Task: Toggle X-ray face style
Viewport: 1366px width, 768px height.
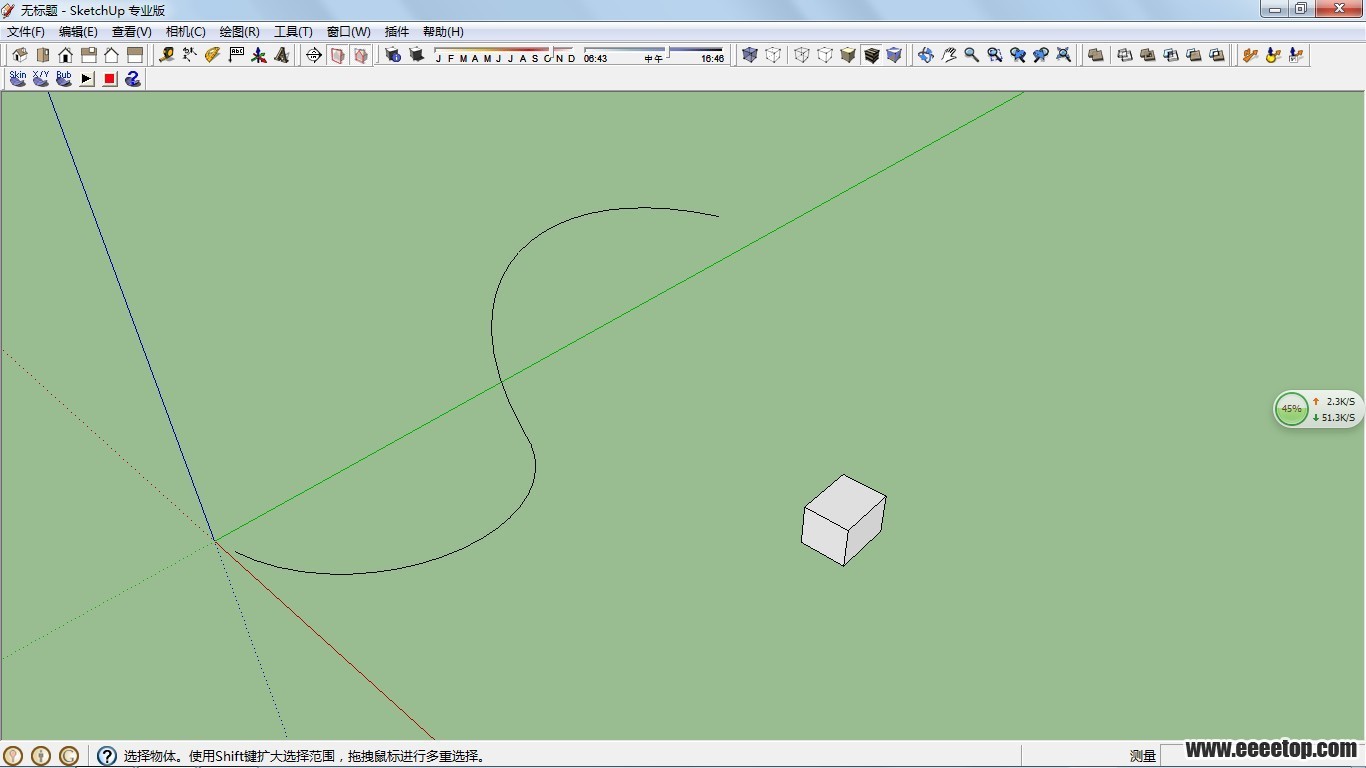Action: click(x=750, y=55)
